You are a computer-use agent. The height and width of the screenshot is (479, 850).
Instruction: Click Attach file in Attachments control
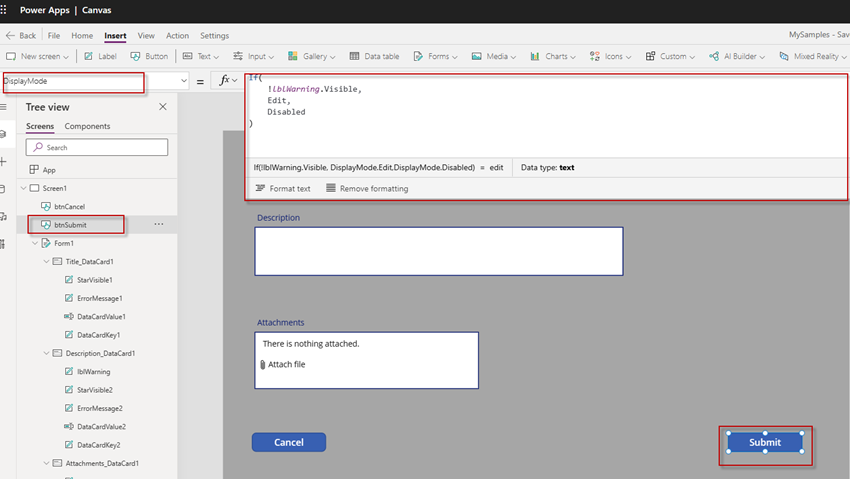pos(283,365)
